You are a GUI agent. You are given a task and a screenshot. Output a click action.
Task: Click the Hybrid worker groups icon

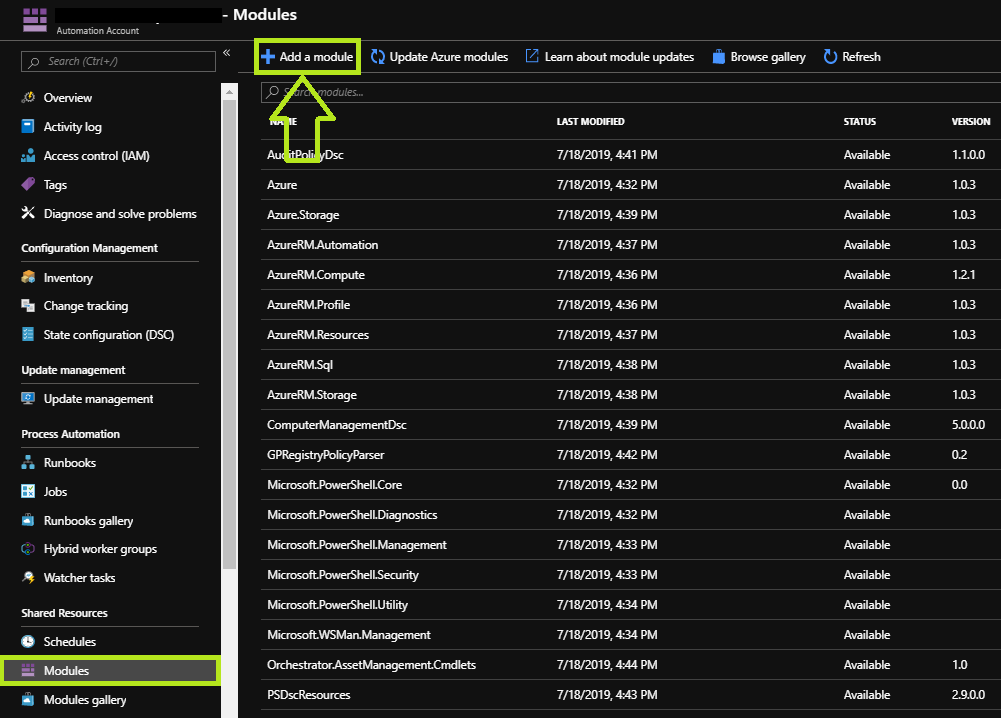(28, 548)
